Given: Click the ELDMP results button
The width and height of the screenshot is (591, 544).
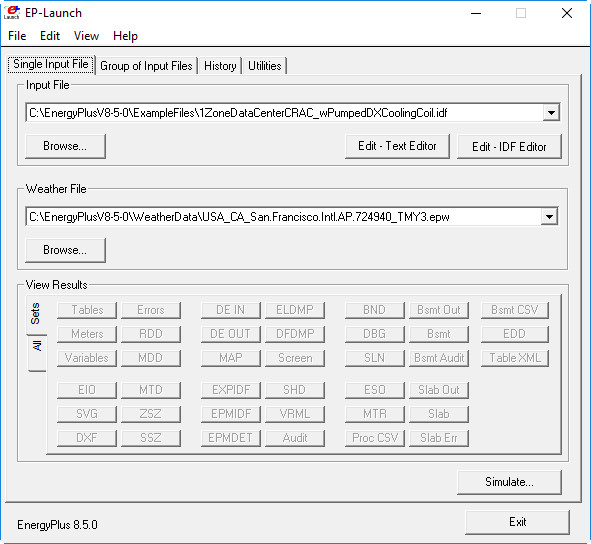Looking at the screenshot, I should click(x=295, y=310).
